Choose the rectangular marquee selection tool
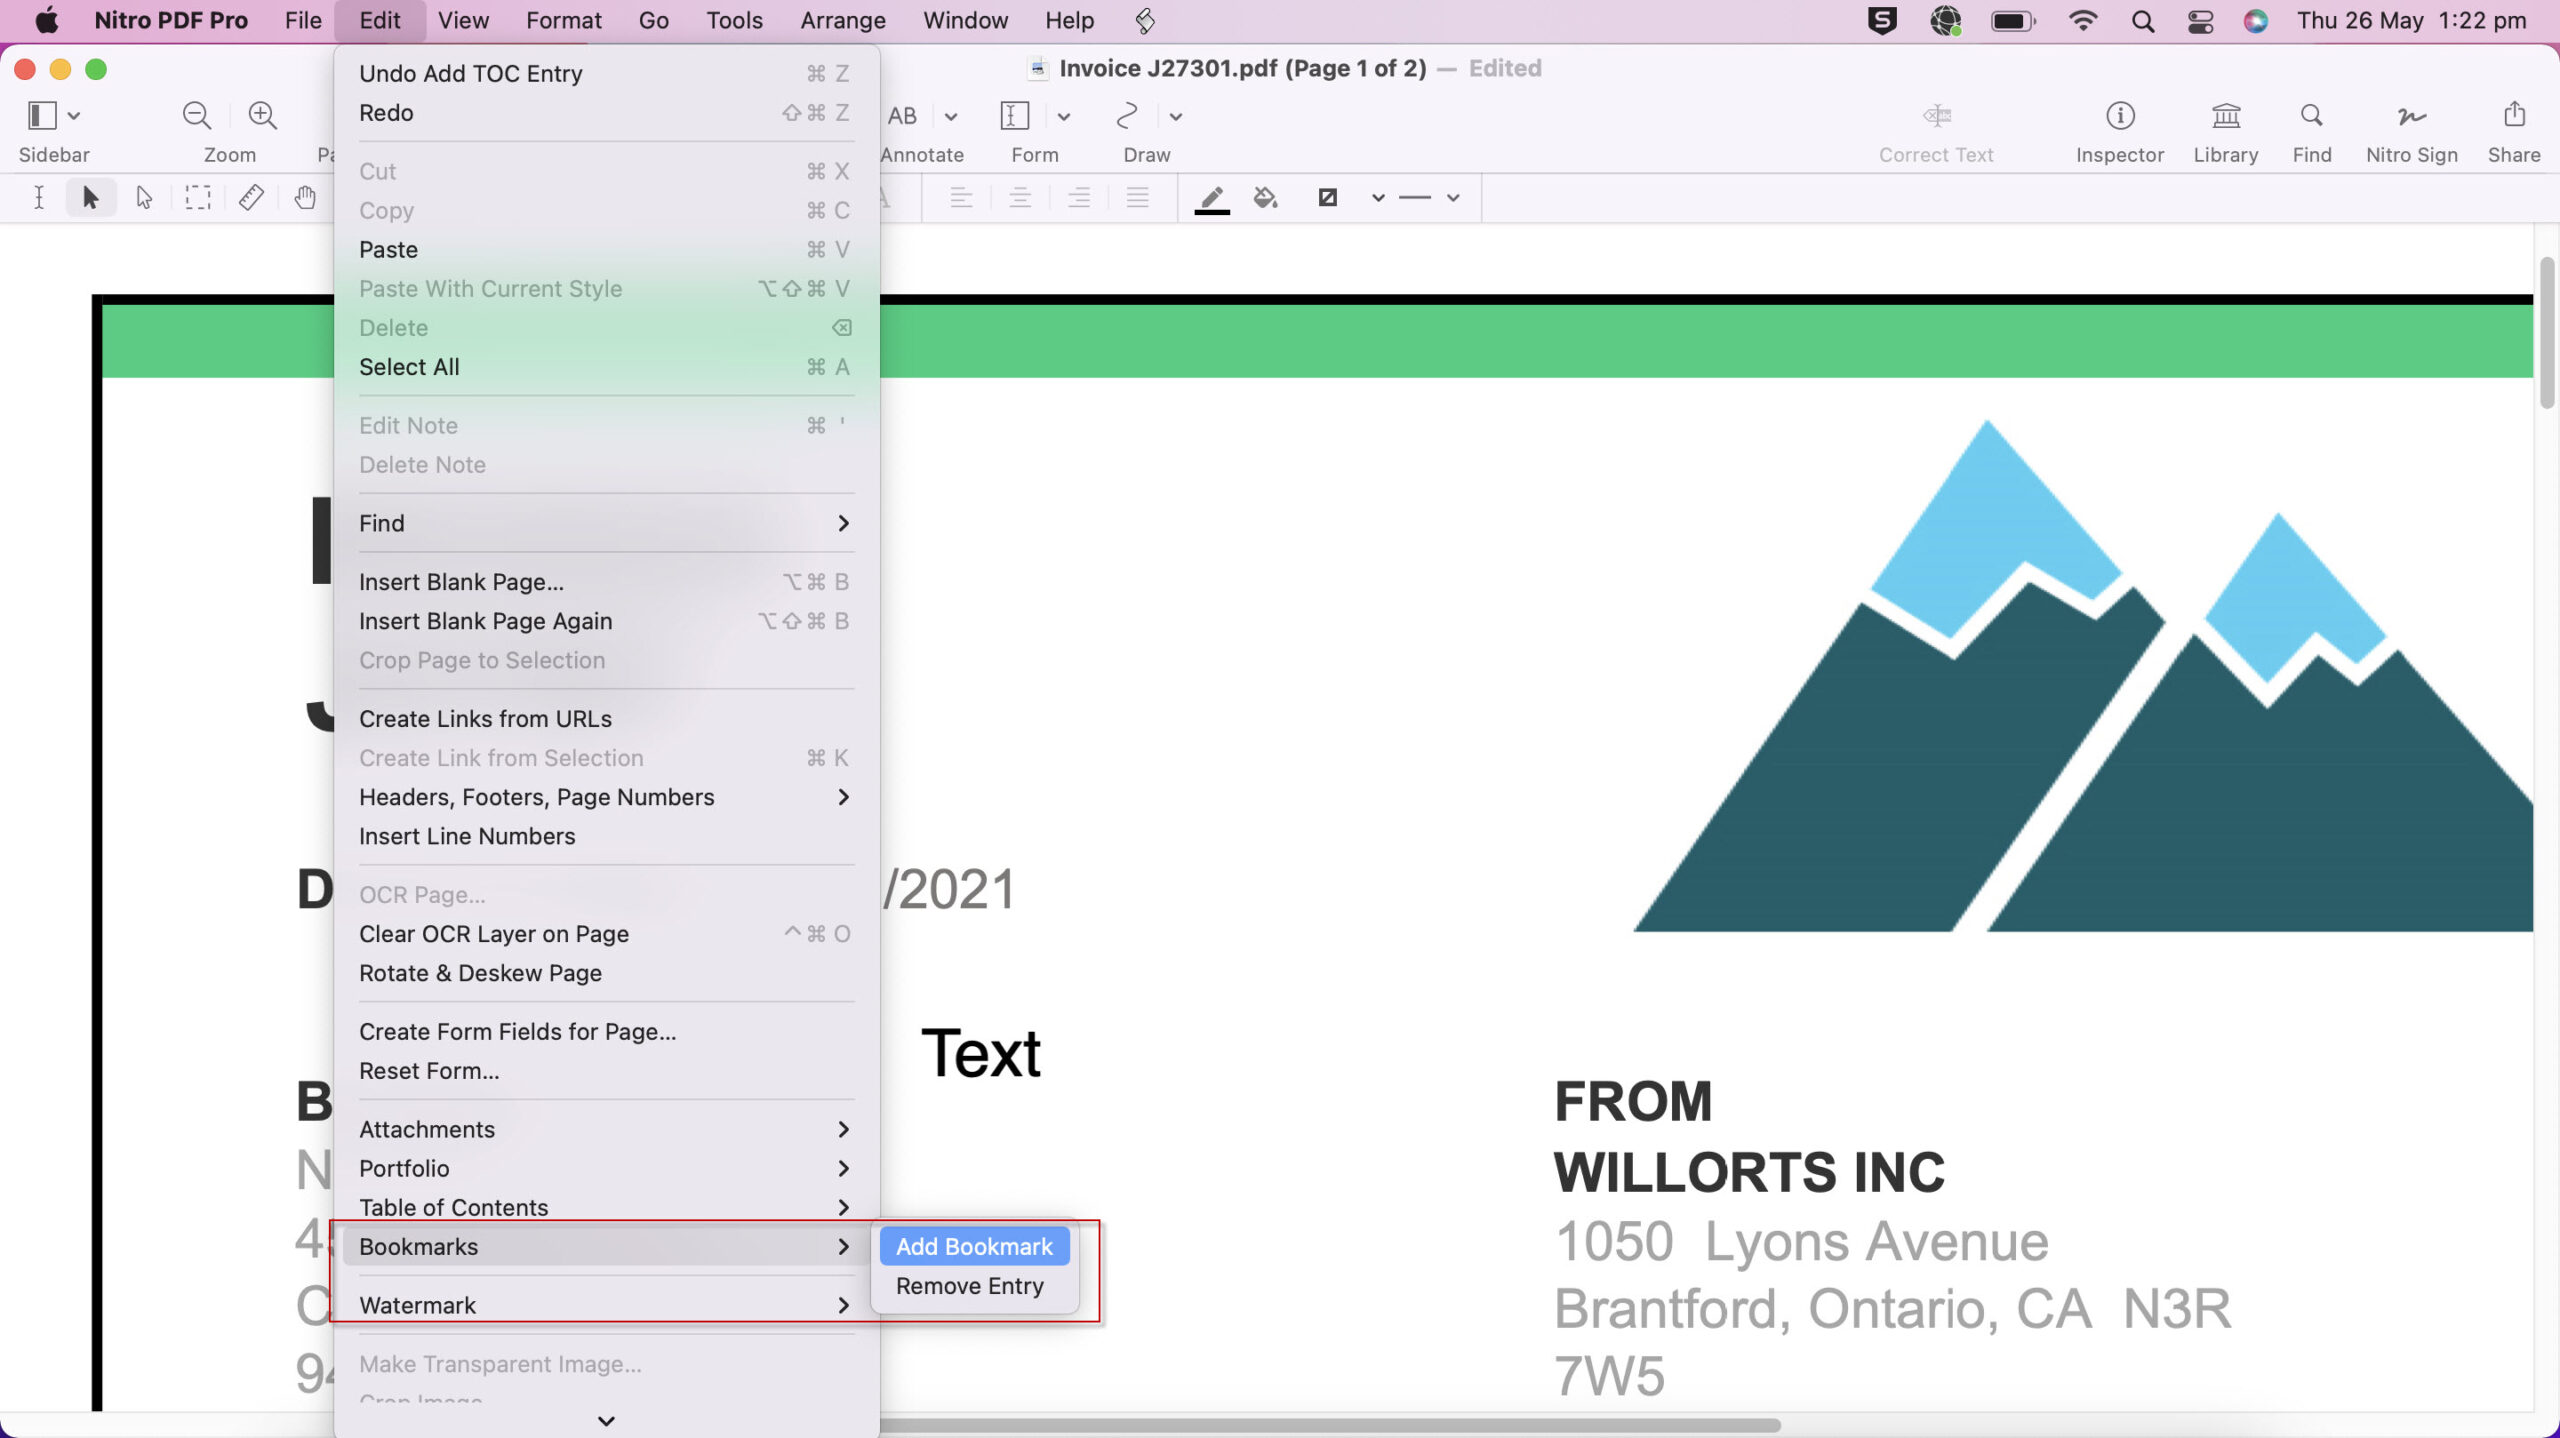The image size is (2560, 1438). click(198, 198)
